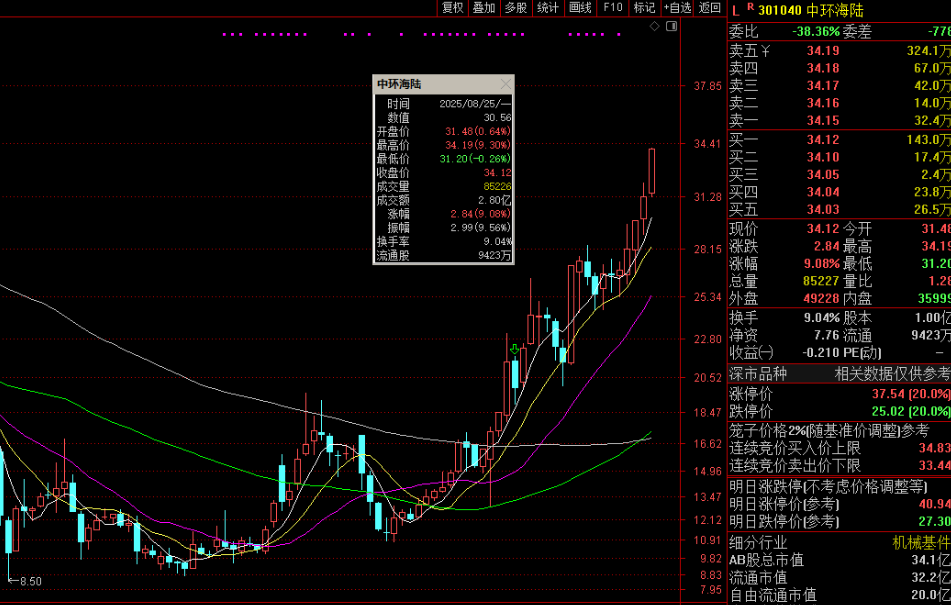Click the 自由流通市值 row
Screen dimensions: 951x605
click(839, 595)
